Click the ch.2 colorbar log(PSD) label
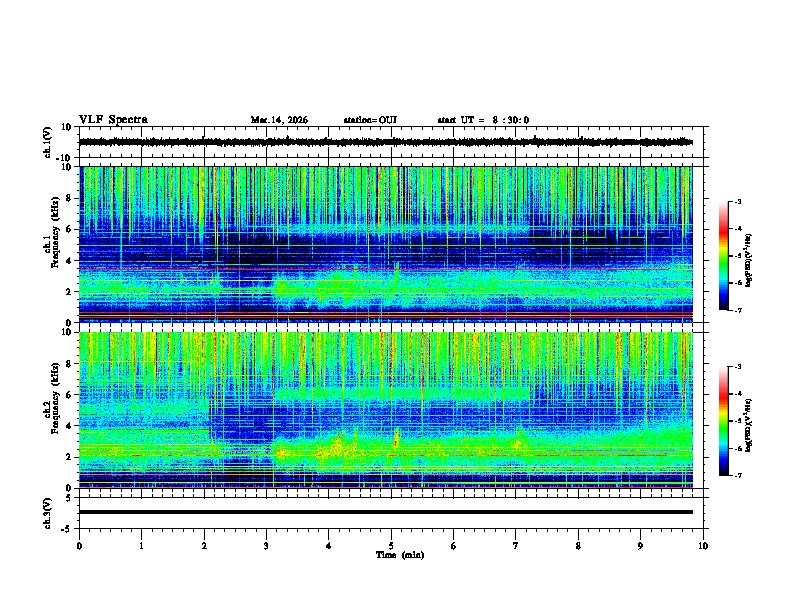 pyautogui.click(x=749, y=425)
